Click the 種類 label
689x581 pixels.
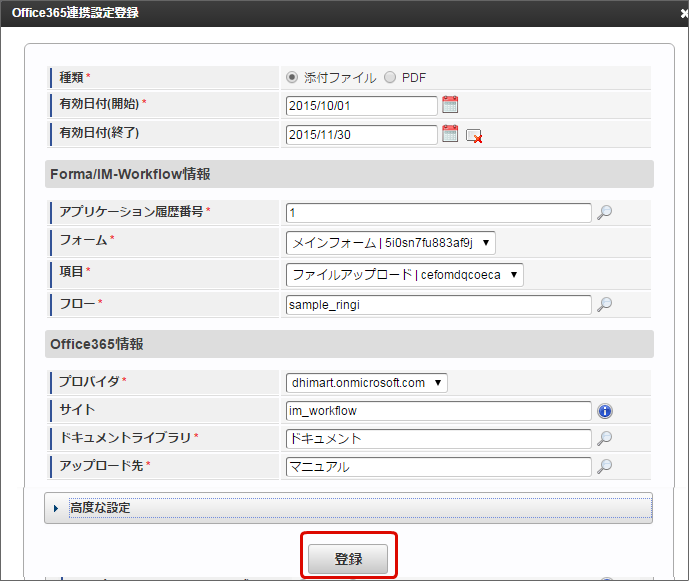[x=71, y=77]
